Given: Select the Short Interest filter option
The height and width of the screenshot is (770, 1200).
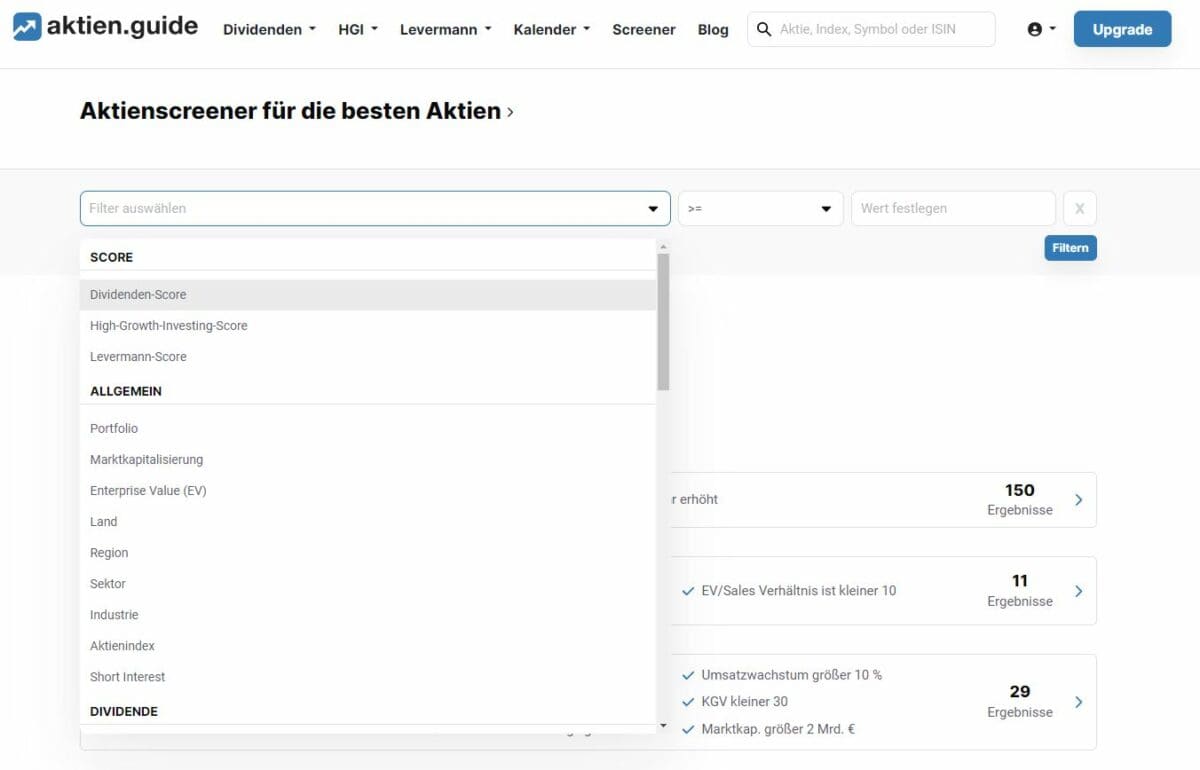Looking at the screenshot, I should click(x=127, y=677).
